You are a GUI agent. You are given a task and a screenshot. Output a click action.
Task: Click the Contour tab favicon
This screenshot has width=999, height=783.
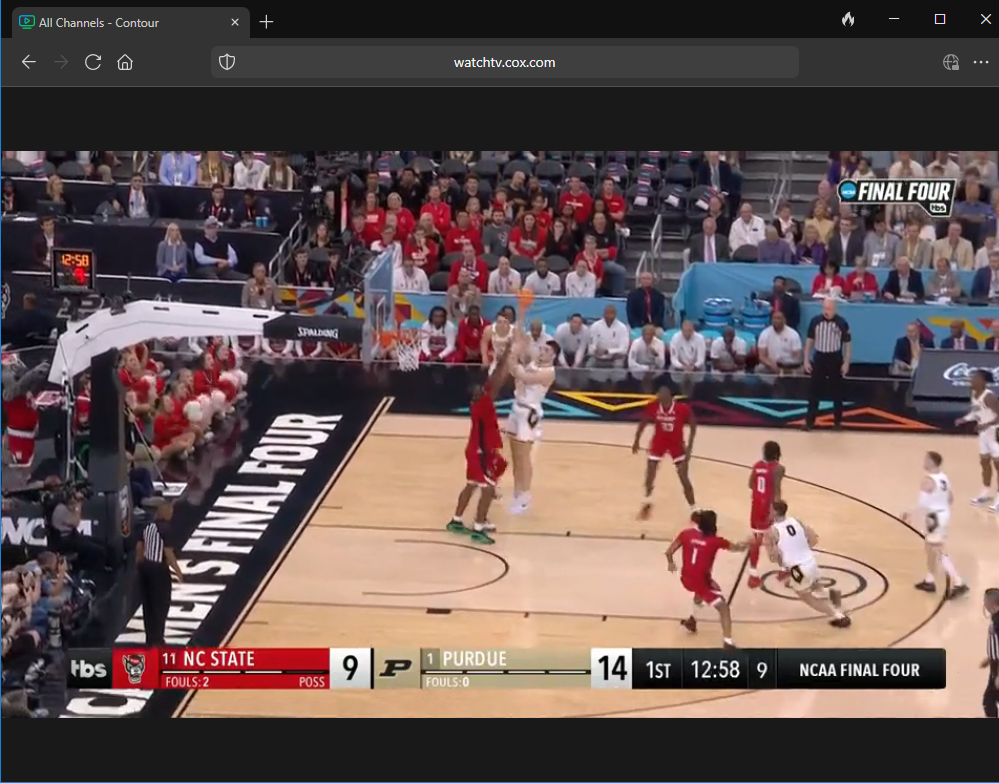pos(27,22)
